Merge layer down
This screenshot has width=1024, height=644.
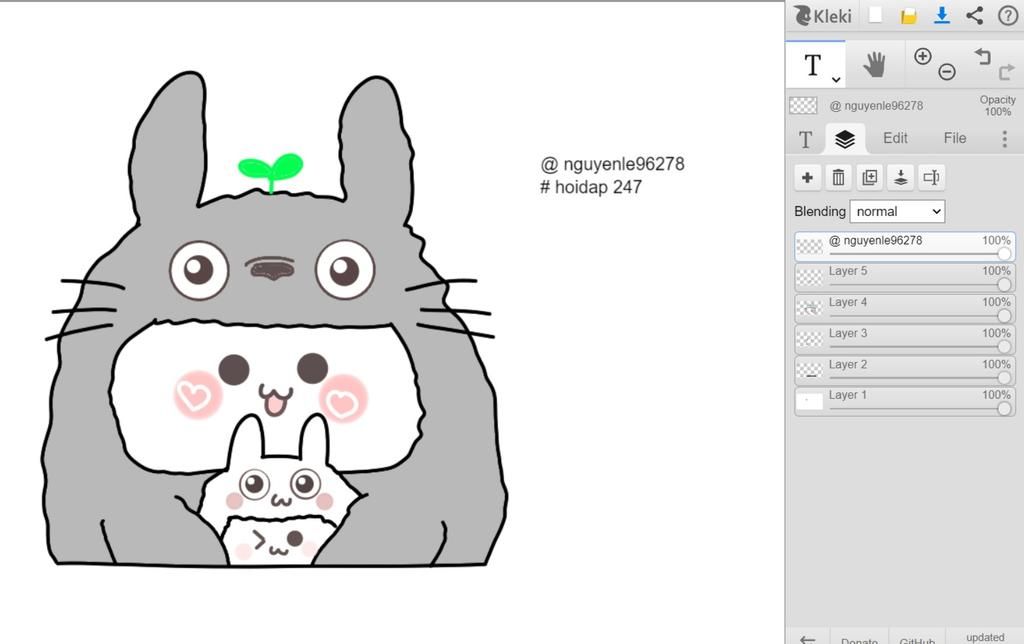click(901, 178)
